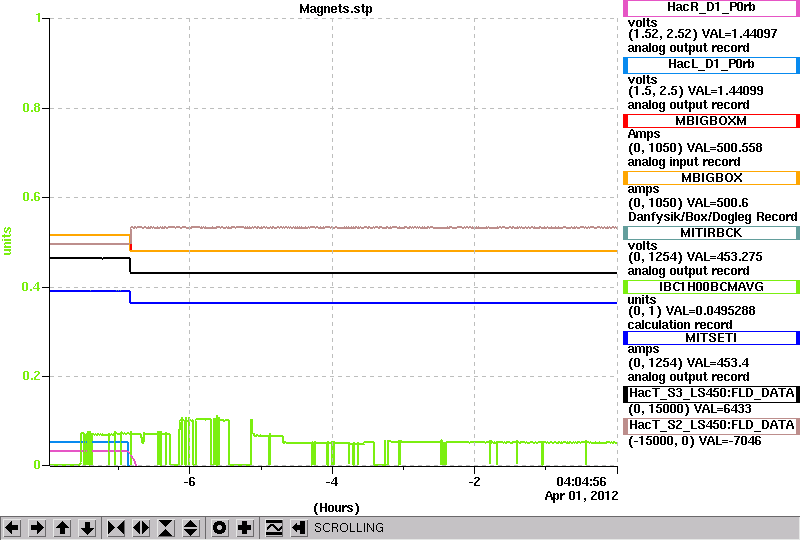Click the vertical 'units' y-axis label
The width and height of the screenshot is (800, 540).
tap(7, 241)
